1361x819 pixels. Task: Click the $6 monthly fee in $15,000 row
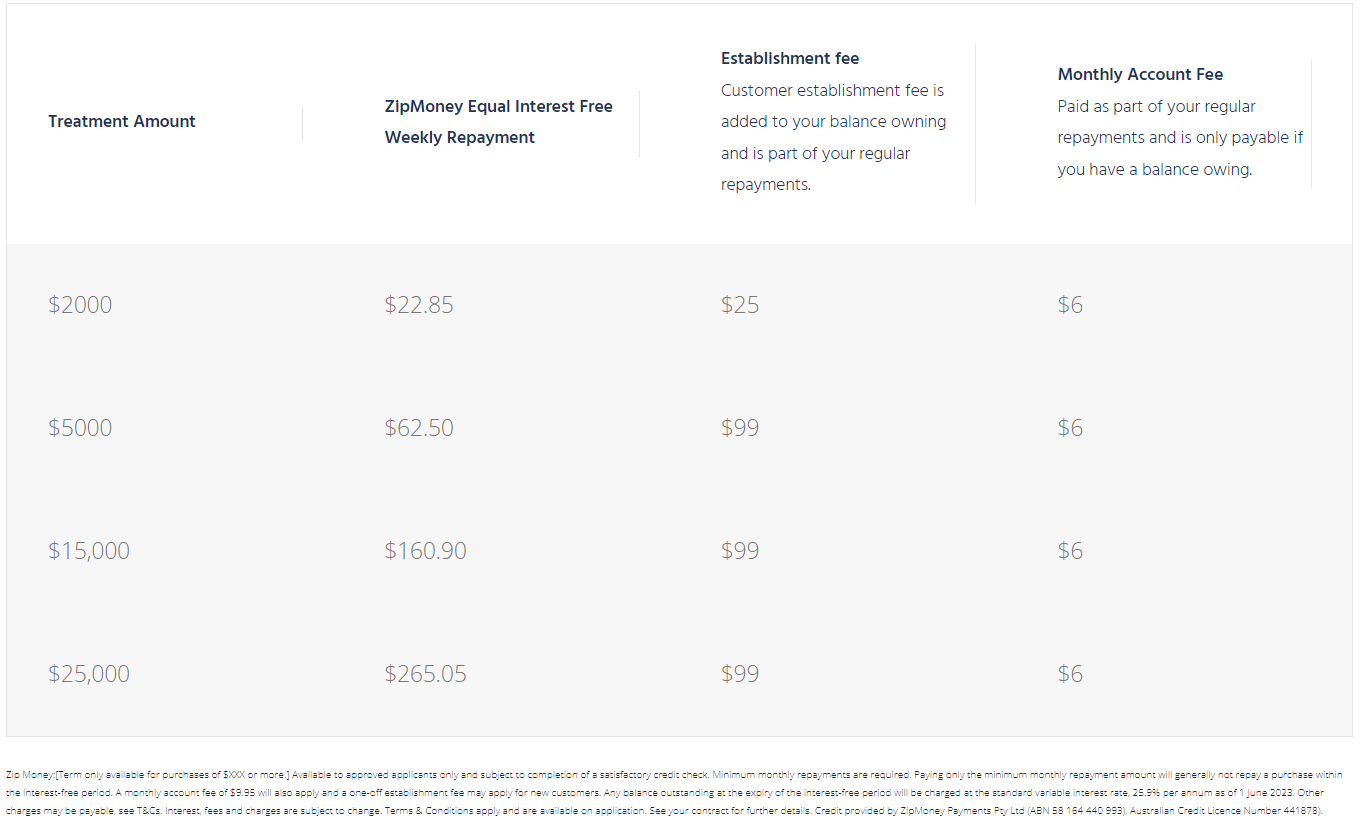tap(1070, 551)
